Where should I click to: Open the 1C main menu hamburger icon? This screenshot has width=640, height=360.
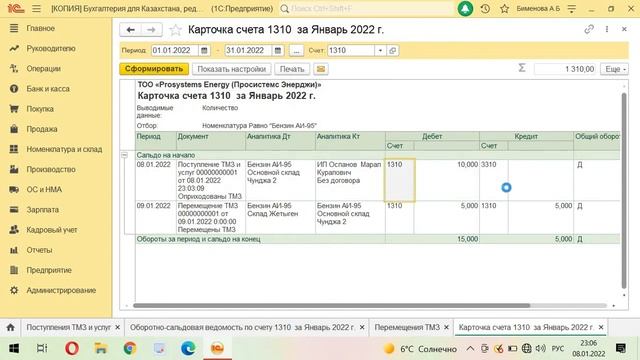[36, 9]
